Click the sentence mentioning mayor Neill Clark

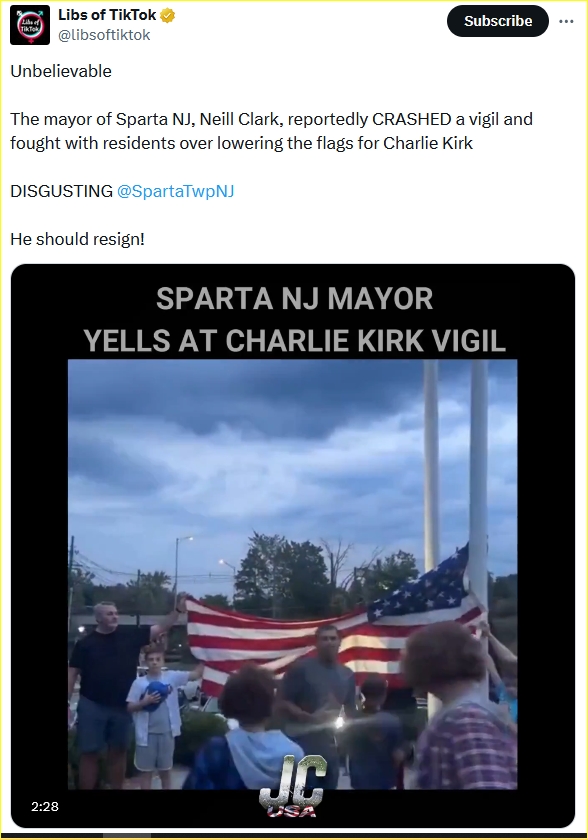[271, 131]
